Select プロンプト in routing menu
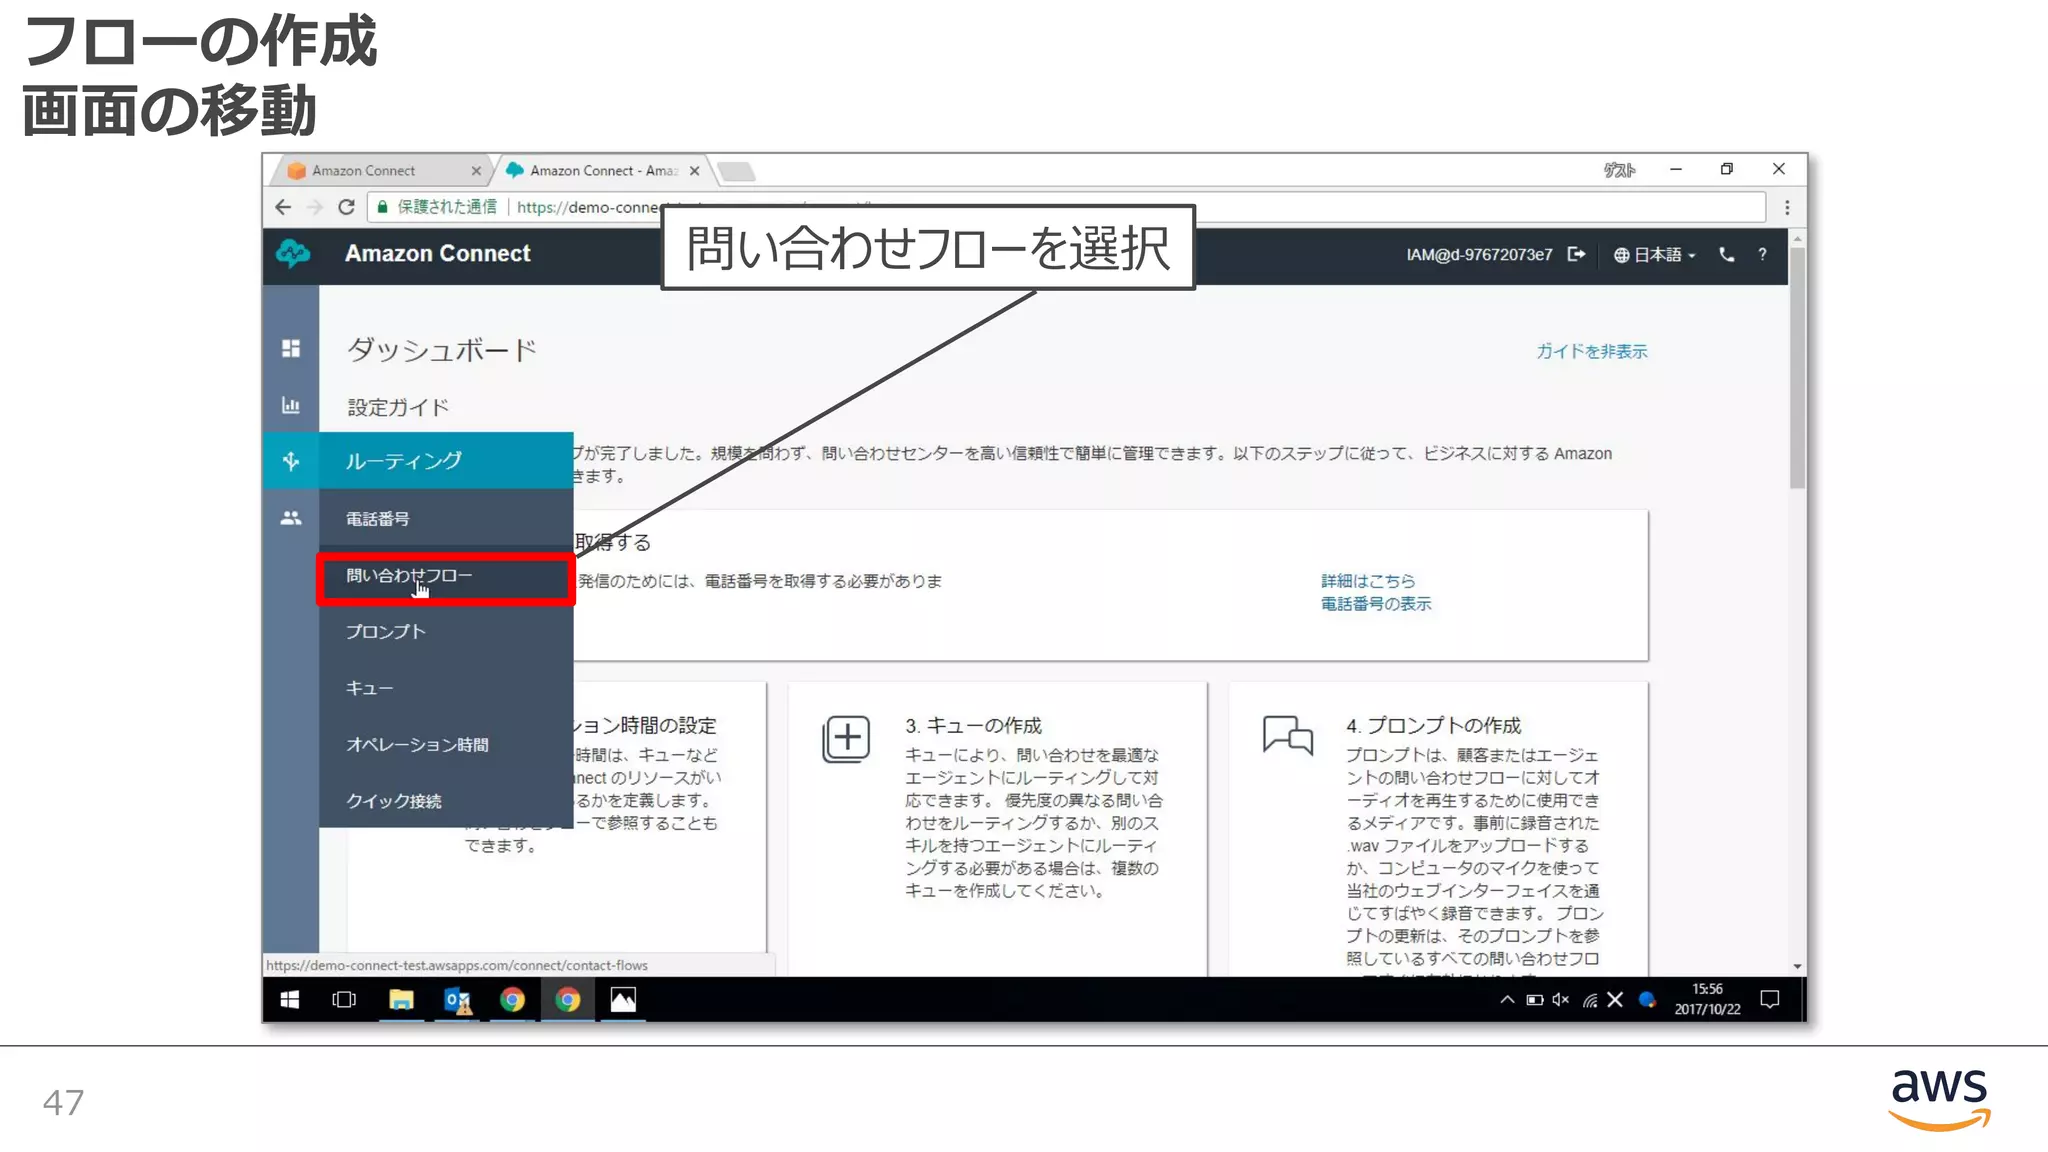Image resolution: width=2048 pixels, height=1152 pixels. point(386,632)
